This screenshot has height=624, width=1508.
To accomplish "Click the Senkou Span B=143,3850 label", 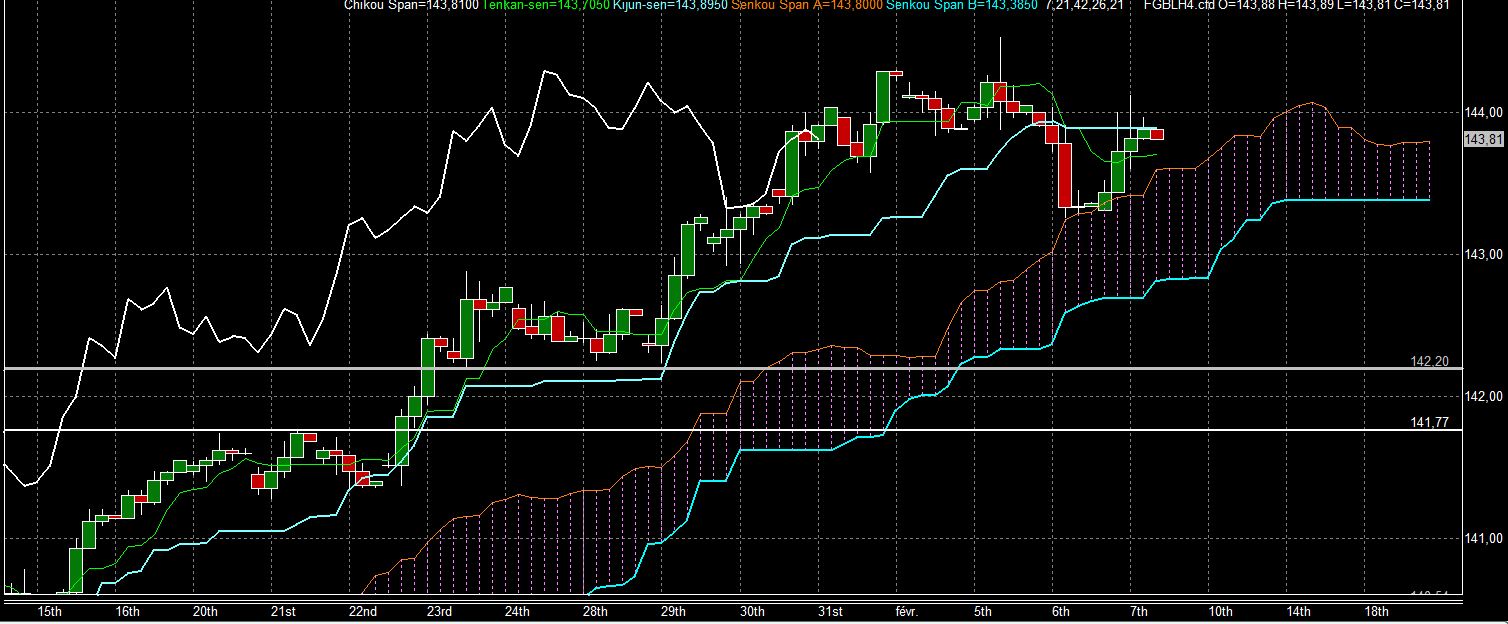I will [x=963, y=5].
